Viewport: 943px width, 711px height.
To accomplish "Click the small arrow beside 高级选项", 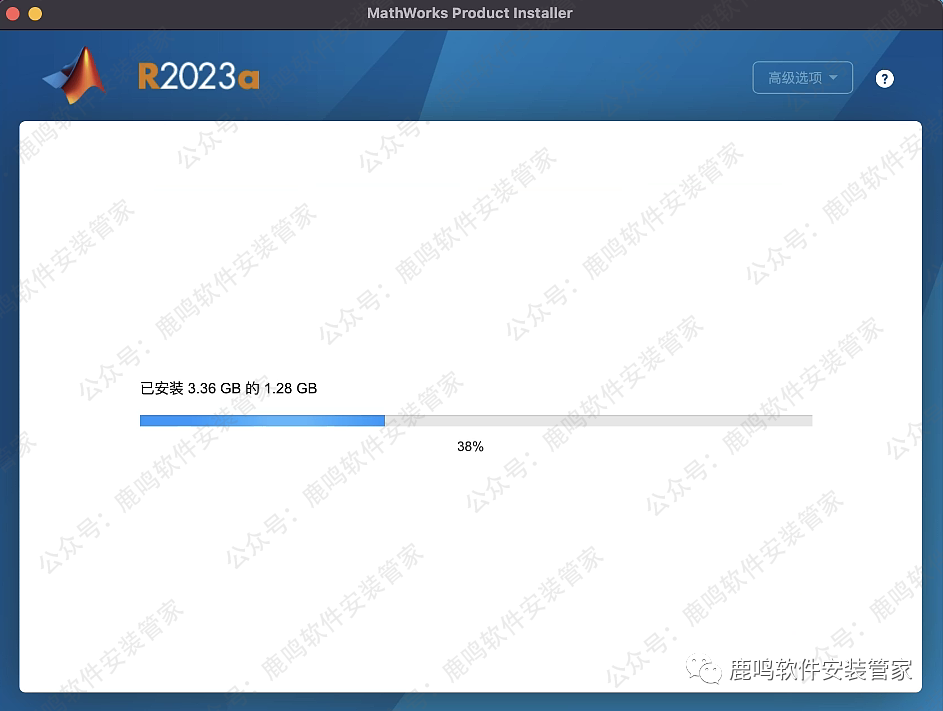I will [x=833, y=78].
